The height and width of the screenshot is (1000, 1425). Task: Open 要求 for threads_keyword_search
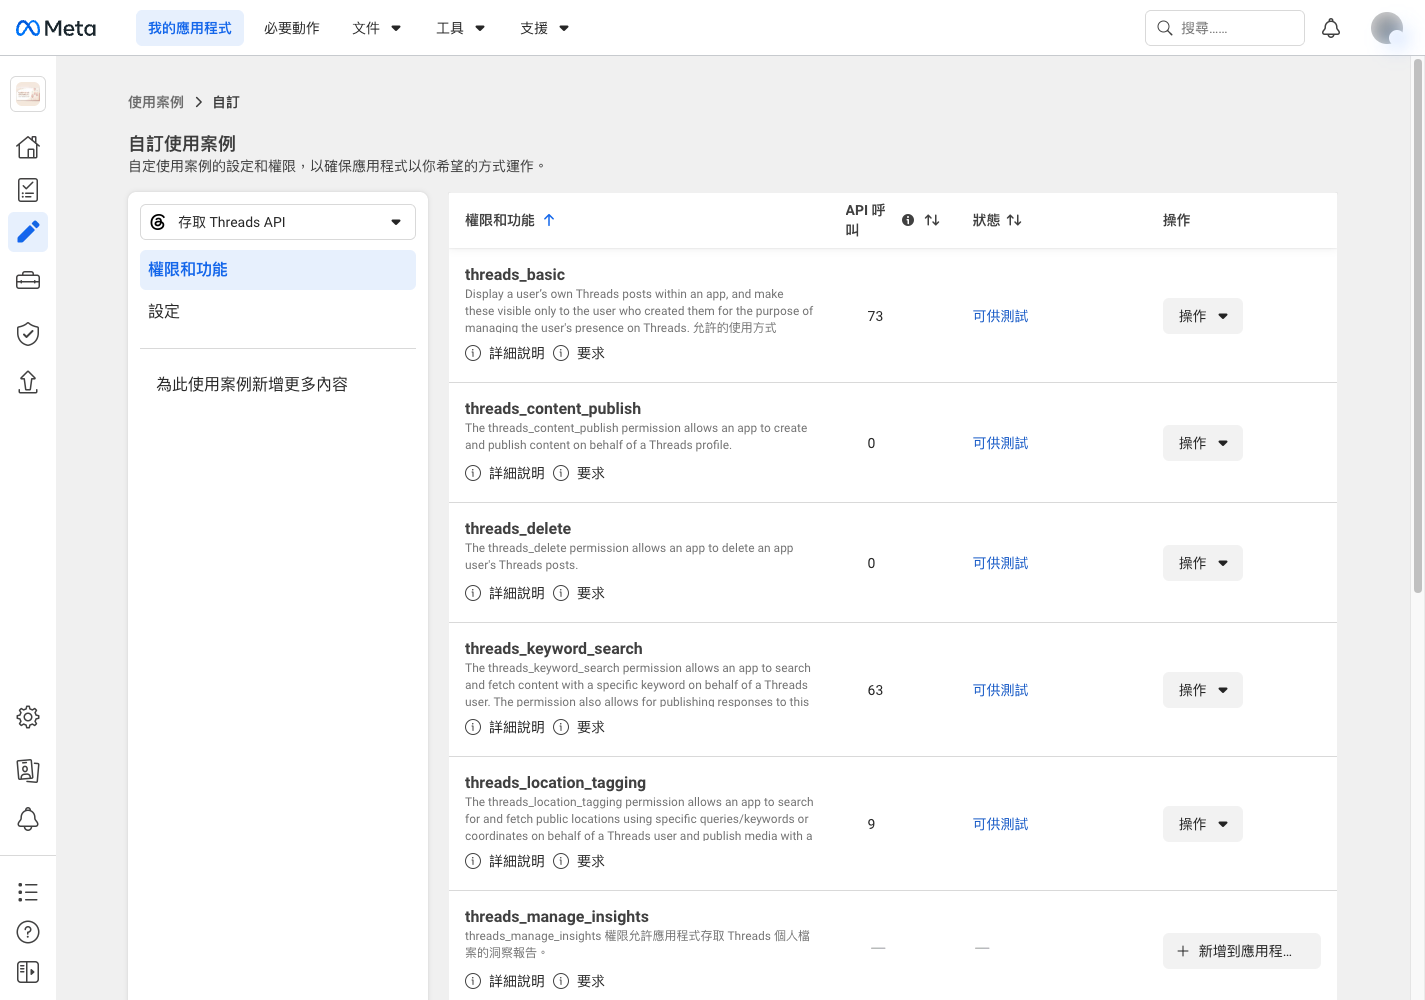click(591, 727)
